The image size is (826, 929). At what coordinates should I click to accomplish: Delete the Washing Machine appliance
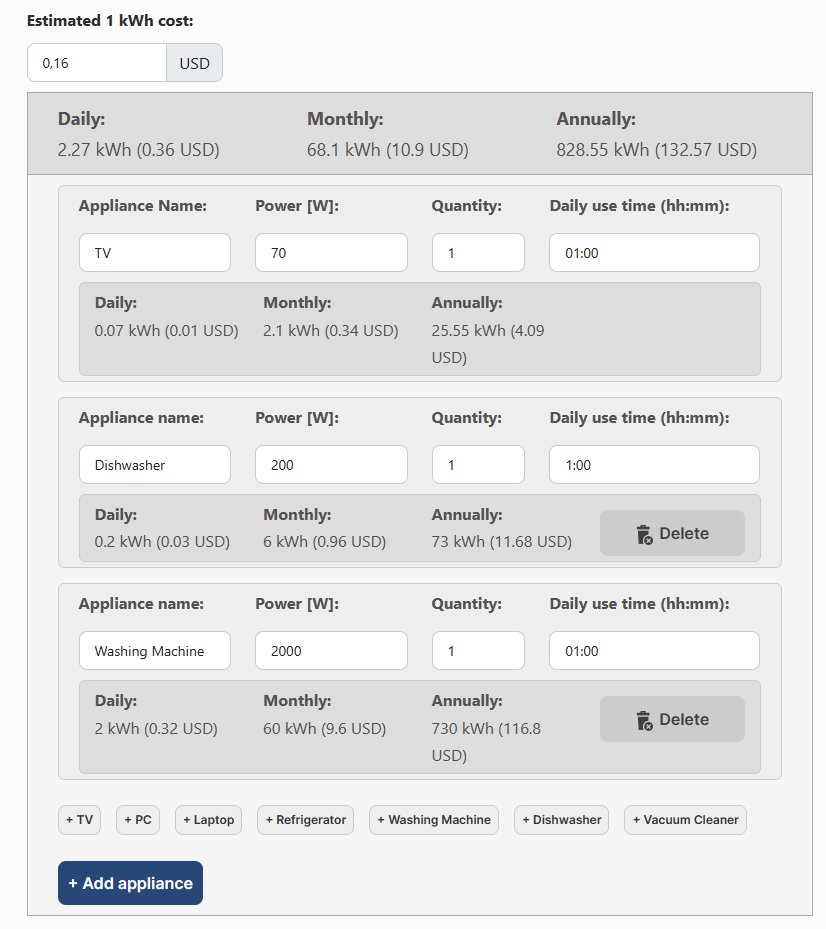coord(672,719)
